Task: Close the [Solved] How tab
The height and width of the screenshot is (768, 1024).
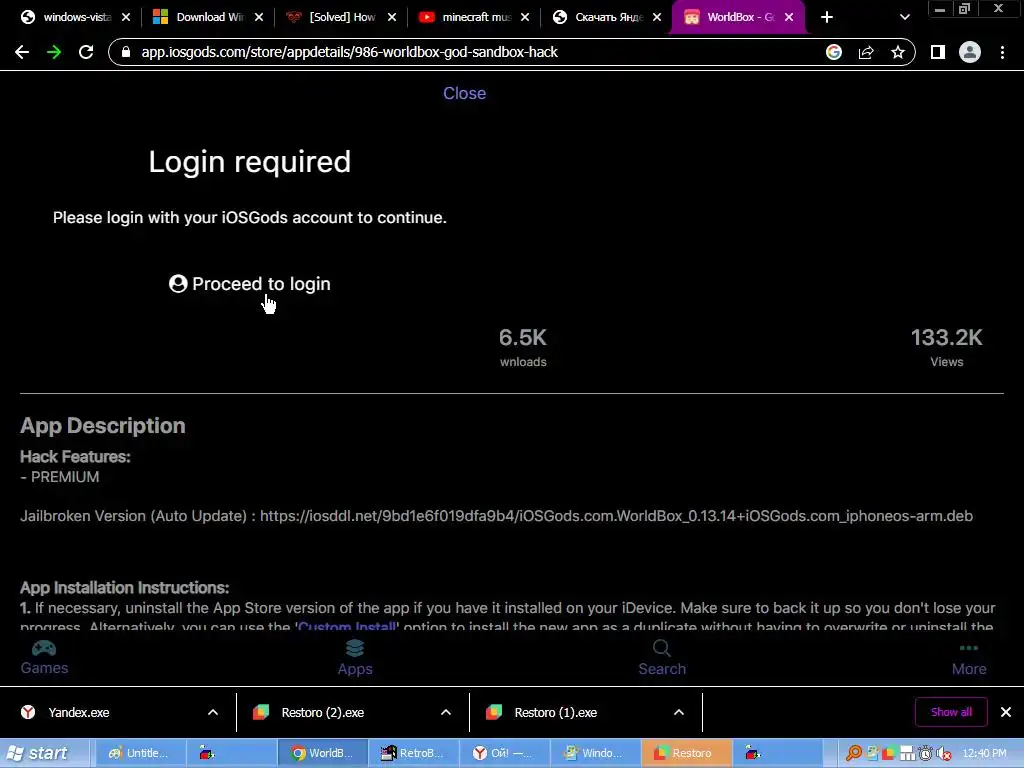Action: (392, 18)
